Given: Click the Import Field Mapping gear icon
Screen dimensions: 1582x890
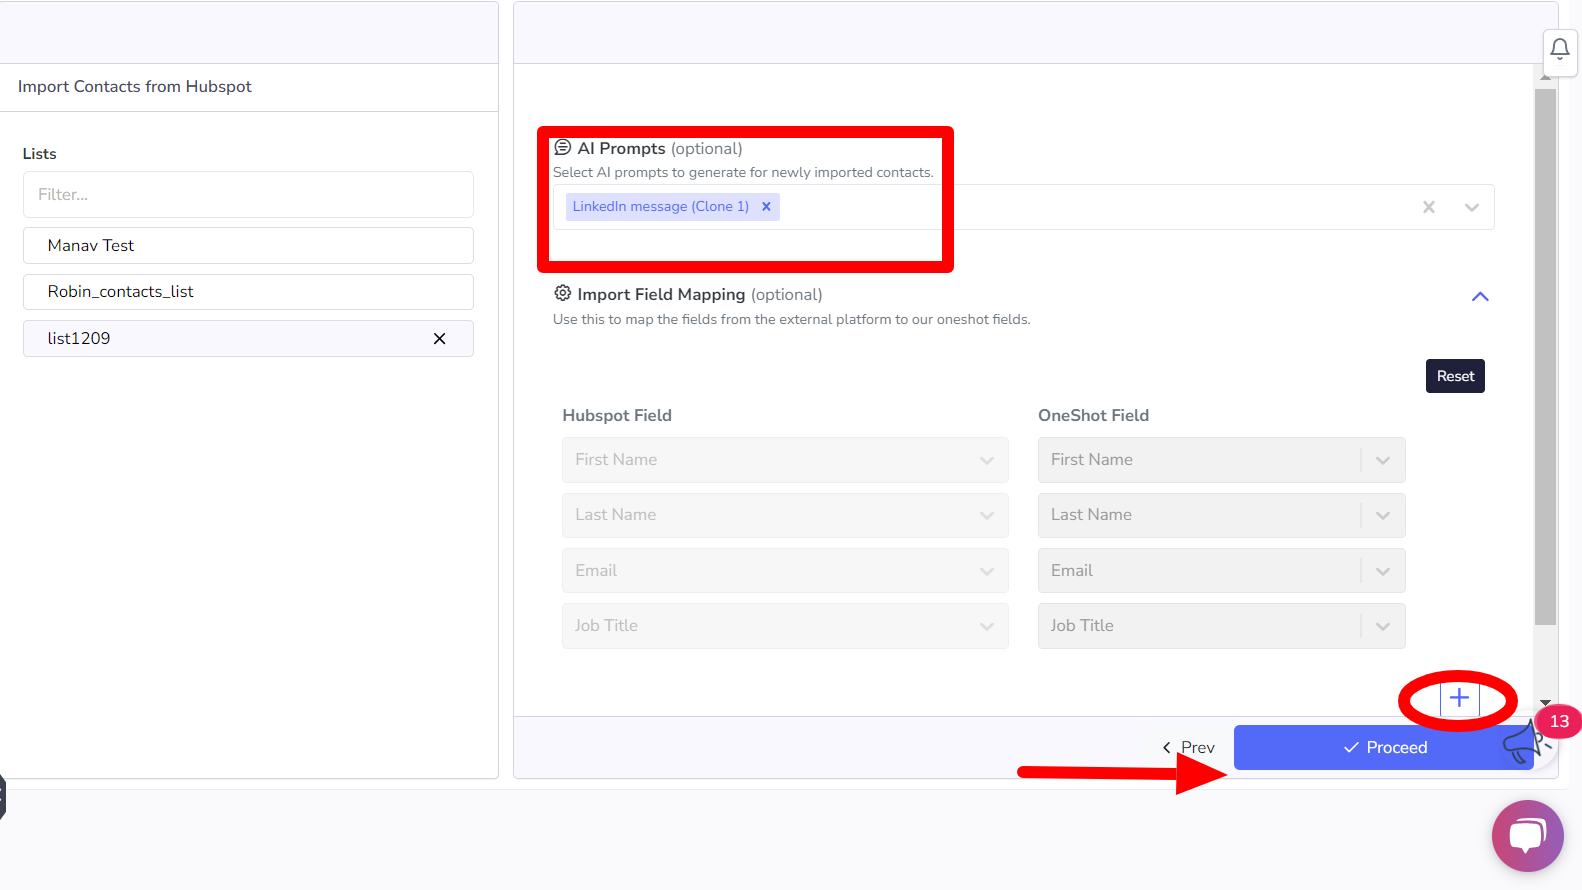Looking at the screenshot, I should point(563,294).
